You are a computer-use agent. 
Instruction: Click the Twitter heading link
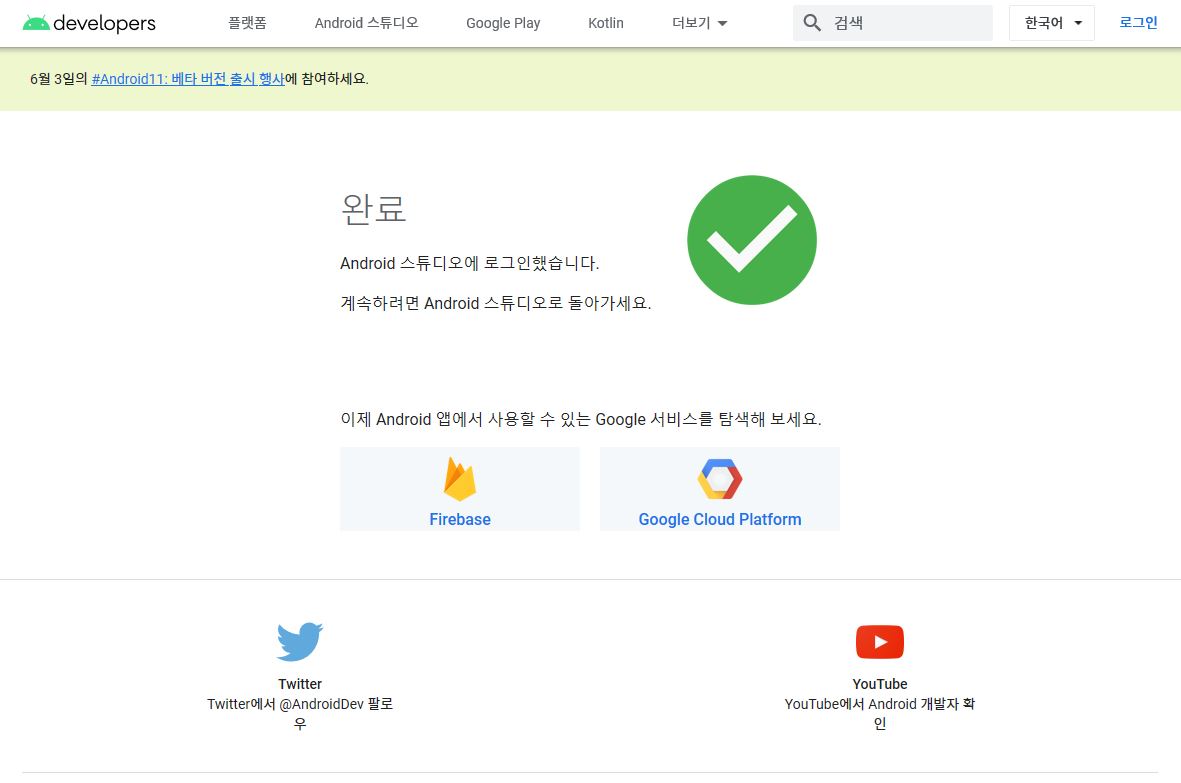[300, 684]
